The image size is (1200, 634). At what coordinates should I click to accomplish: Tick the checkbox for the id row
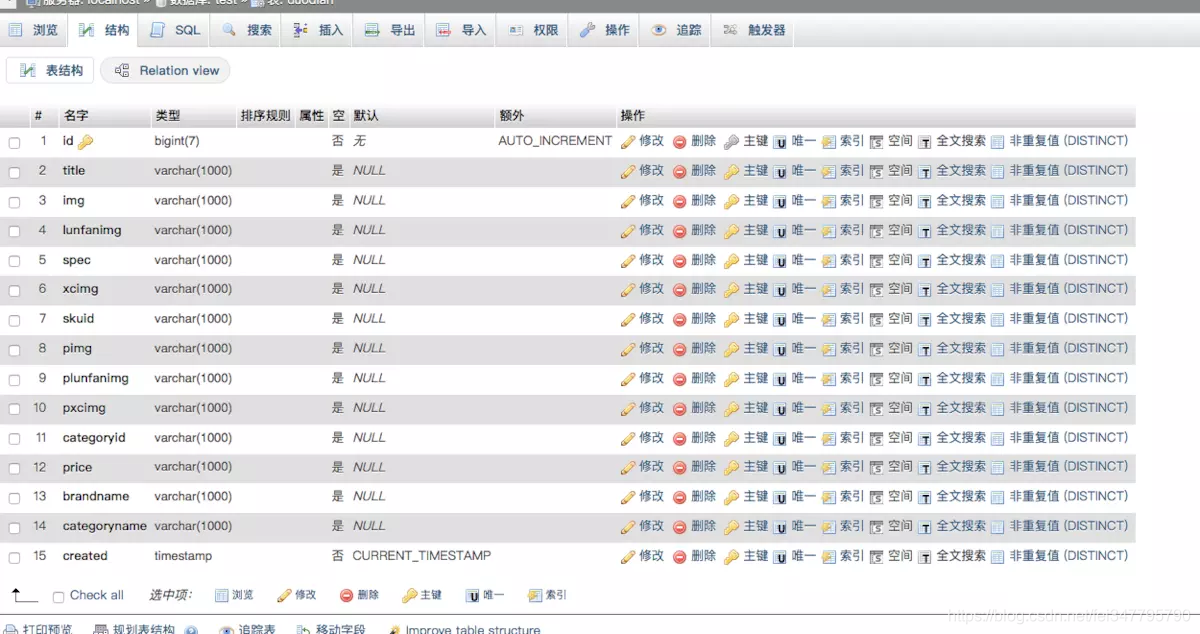click(15, 143)
